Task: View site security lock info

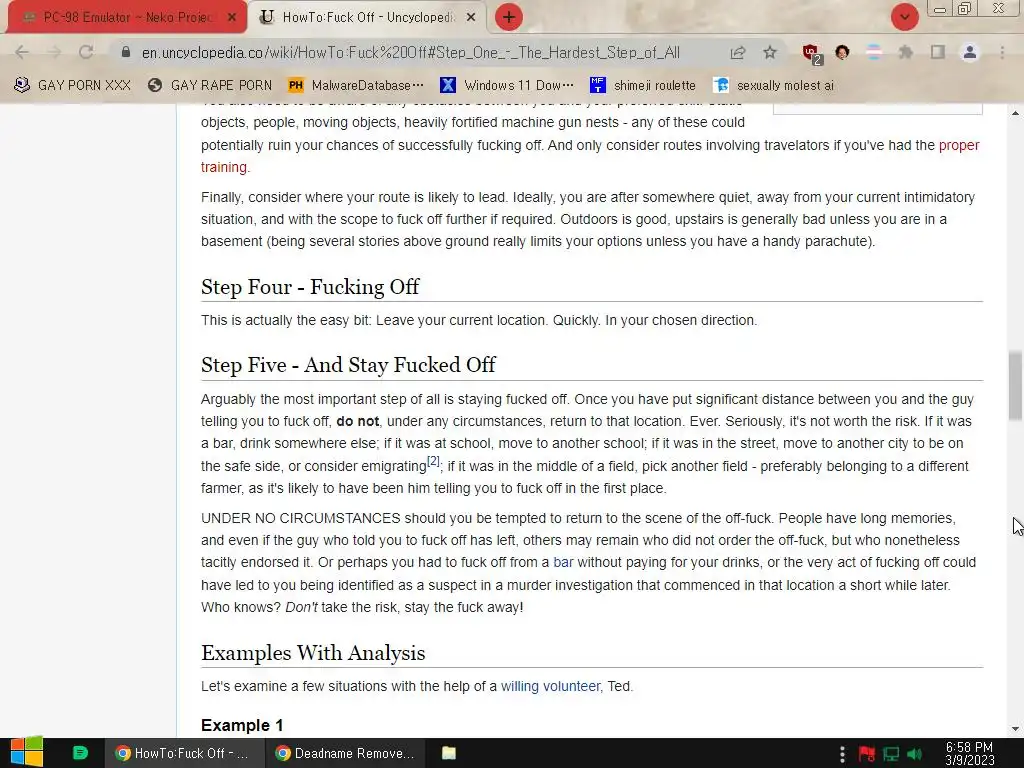Action: [126, 52]
